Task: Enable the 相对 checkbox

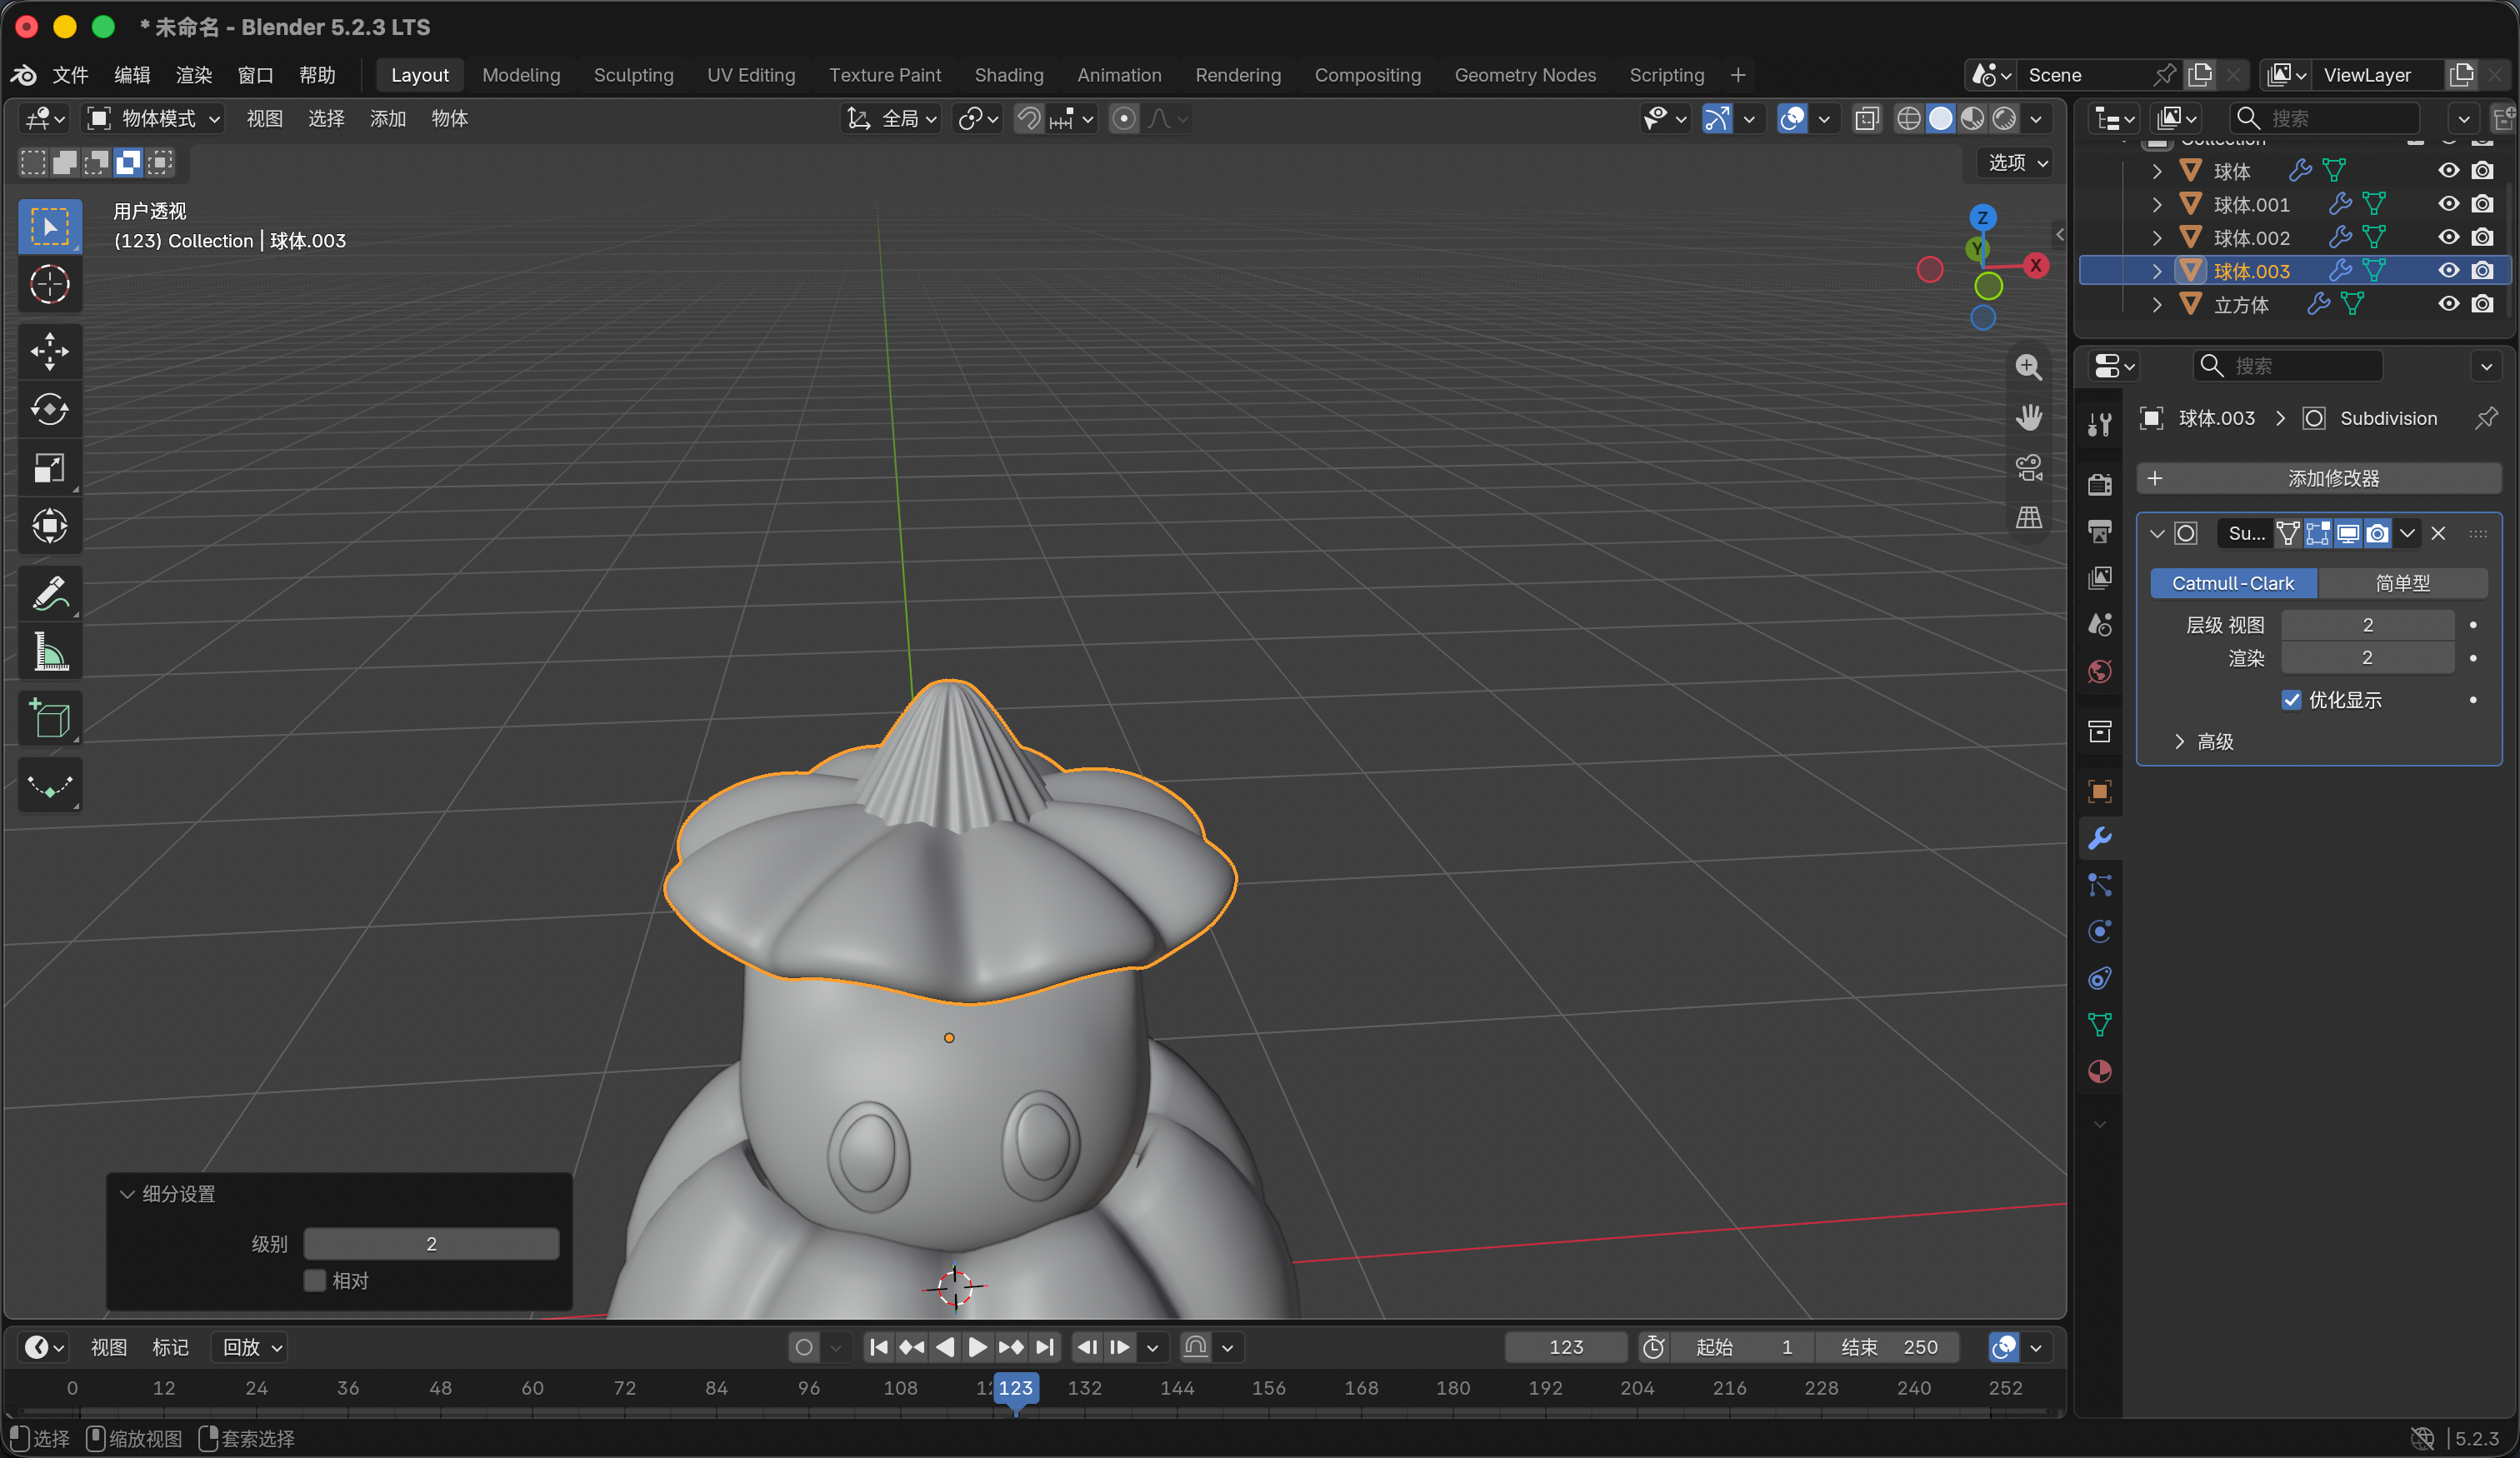Action: (315, 1280)
